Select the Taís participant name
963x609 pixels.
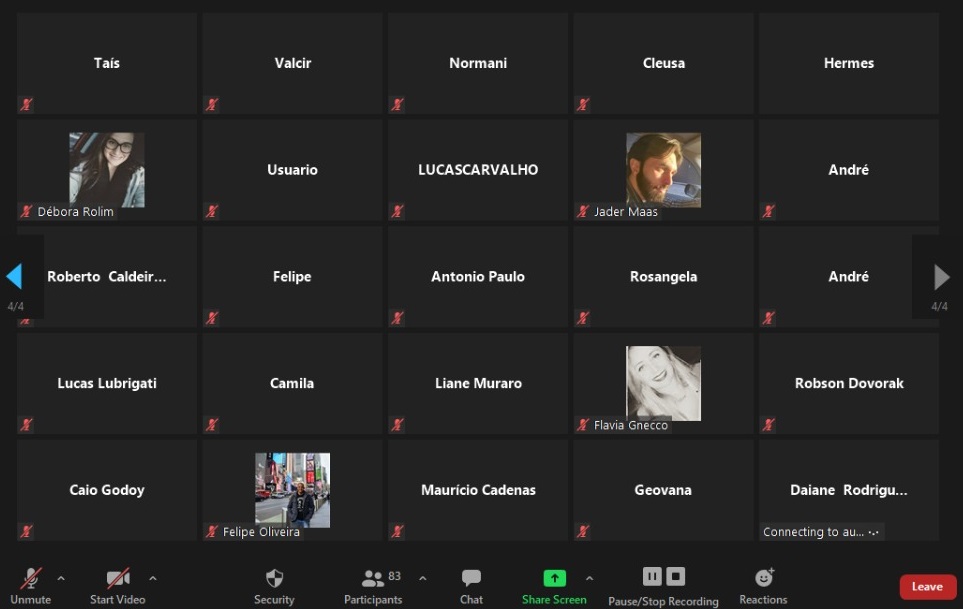pyautogui.click(x=107, y=63)
